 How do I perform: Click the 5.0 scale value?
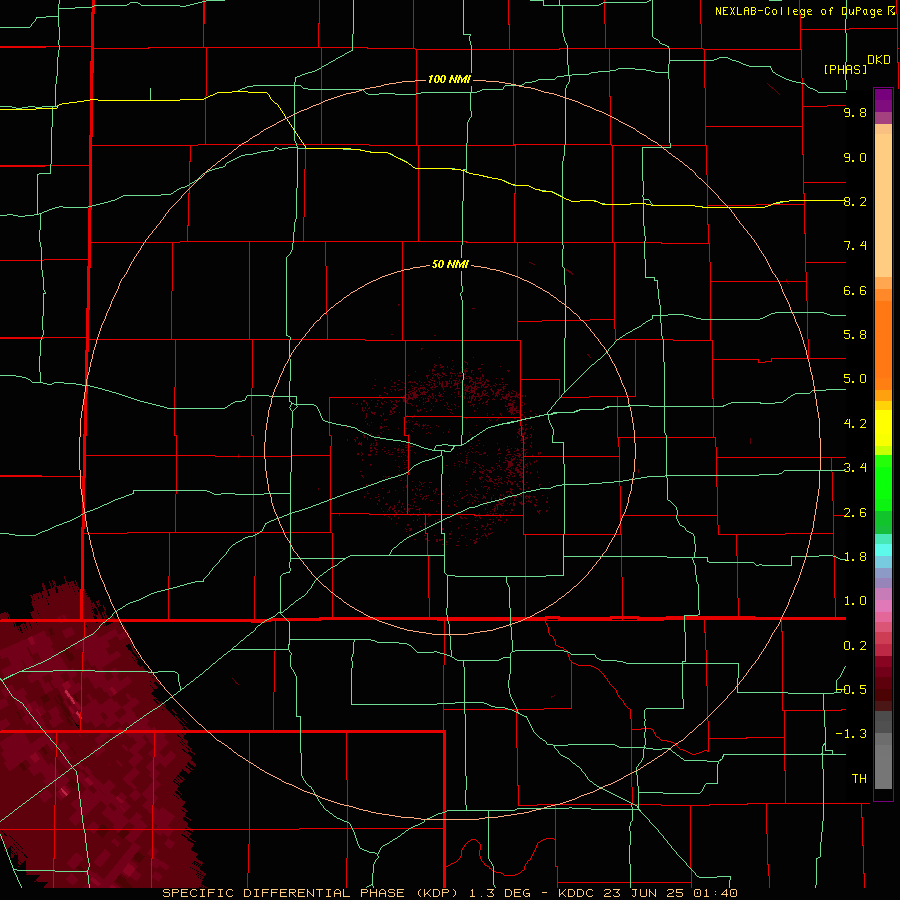[855, 379]
